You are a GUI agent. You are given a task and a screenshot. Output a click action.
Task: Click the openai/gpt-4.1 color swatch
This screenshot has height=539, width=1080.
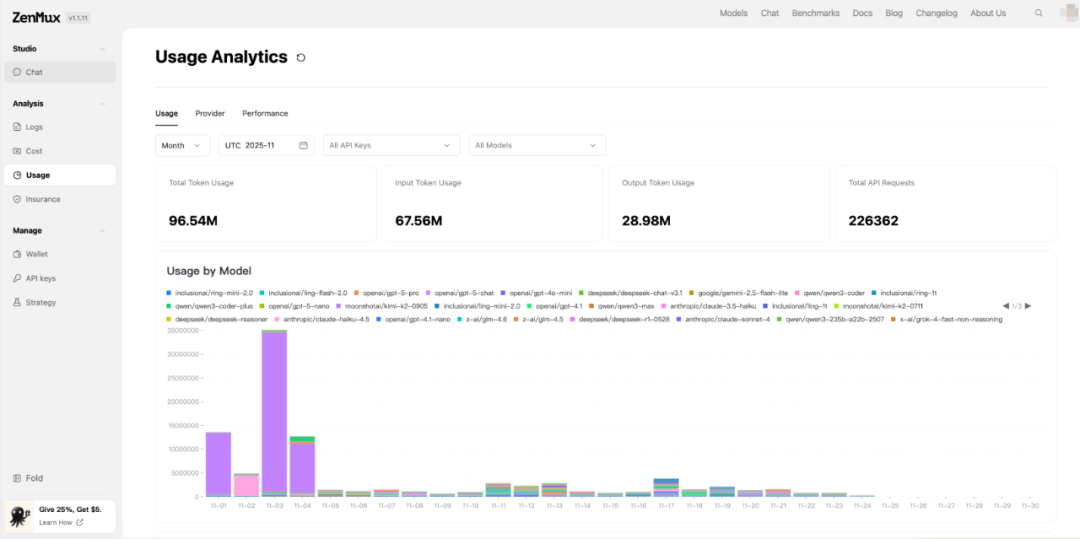(529, 306)
